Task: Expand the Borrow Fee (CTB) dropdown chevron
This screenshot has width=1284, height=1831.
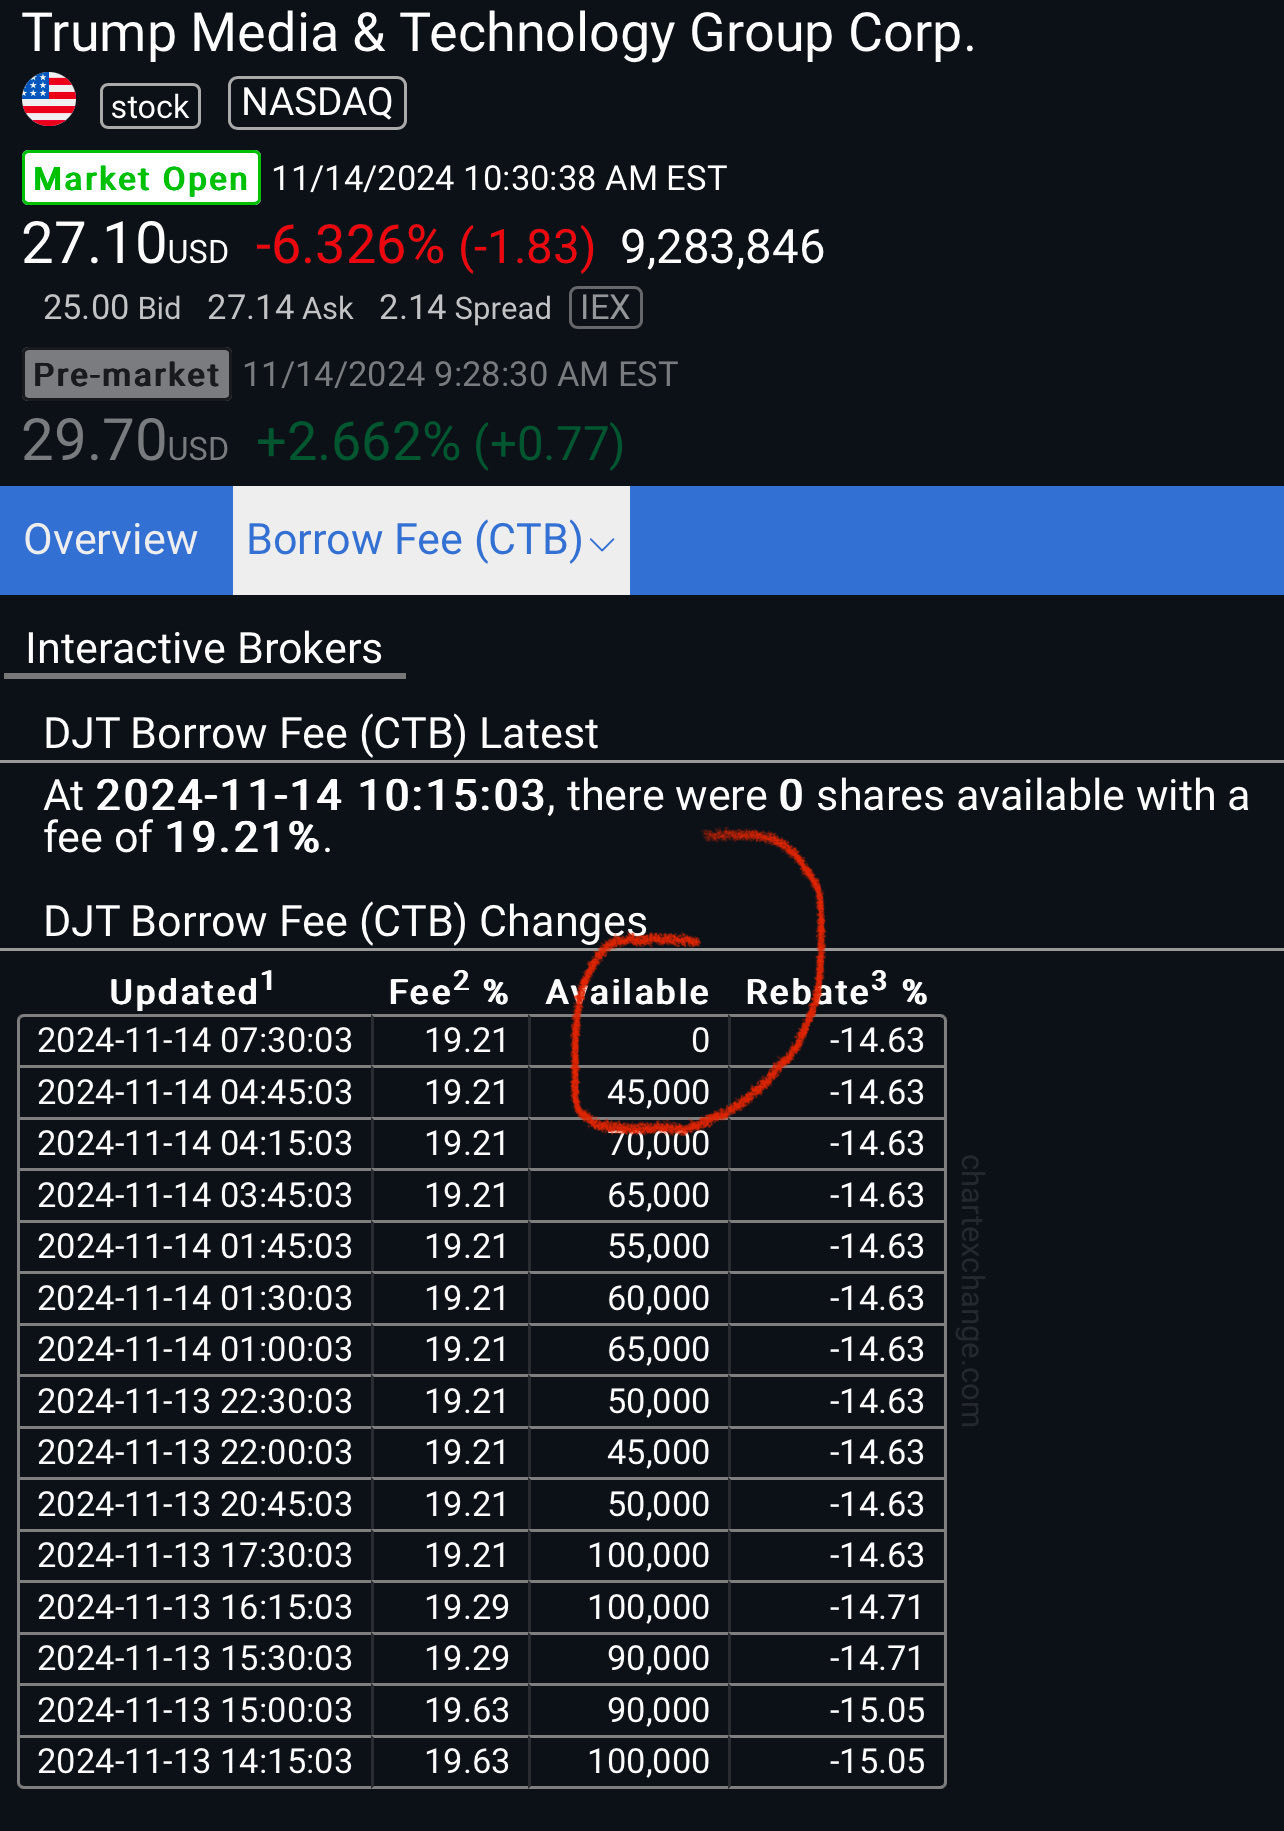Action: click(x=602, y=544)
